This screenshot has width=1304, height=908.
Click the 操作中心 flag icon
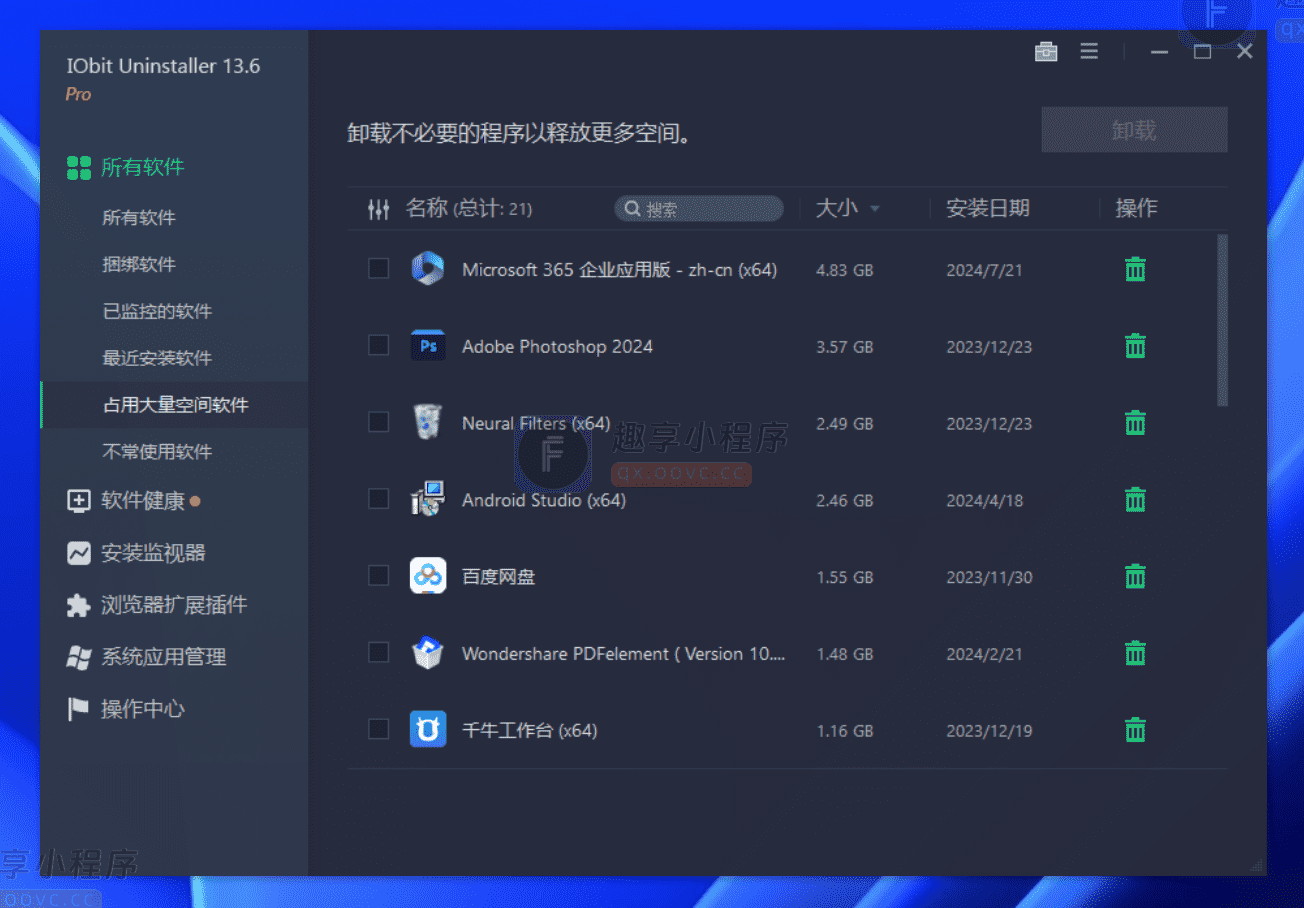78,709
